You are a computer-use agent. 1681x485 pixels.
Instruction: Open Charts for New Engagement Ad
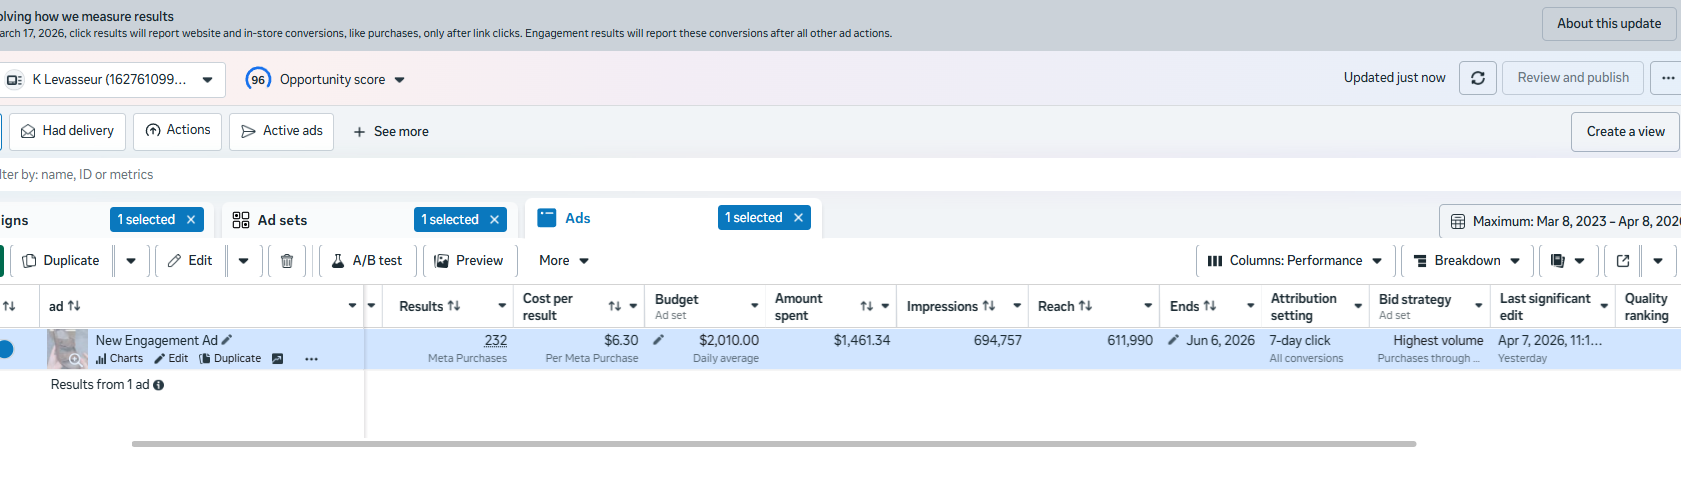click(x=120, y=358)
